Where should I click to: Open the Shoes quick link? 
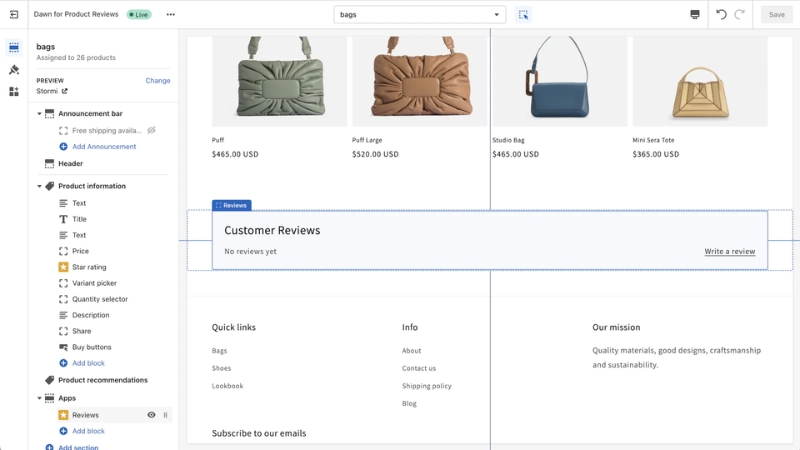221,368
